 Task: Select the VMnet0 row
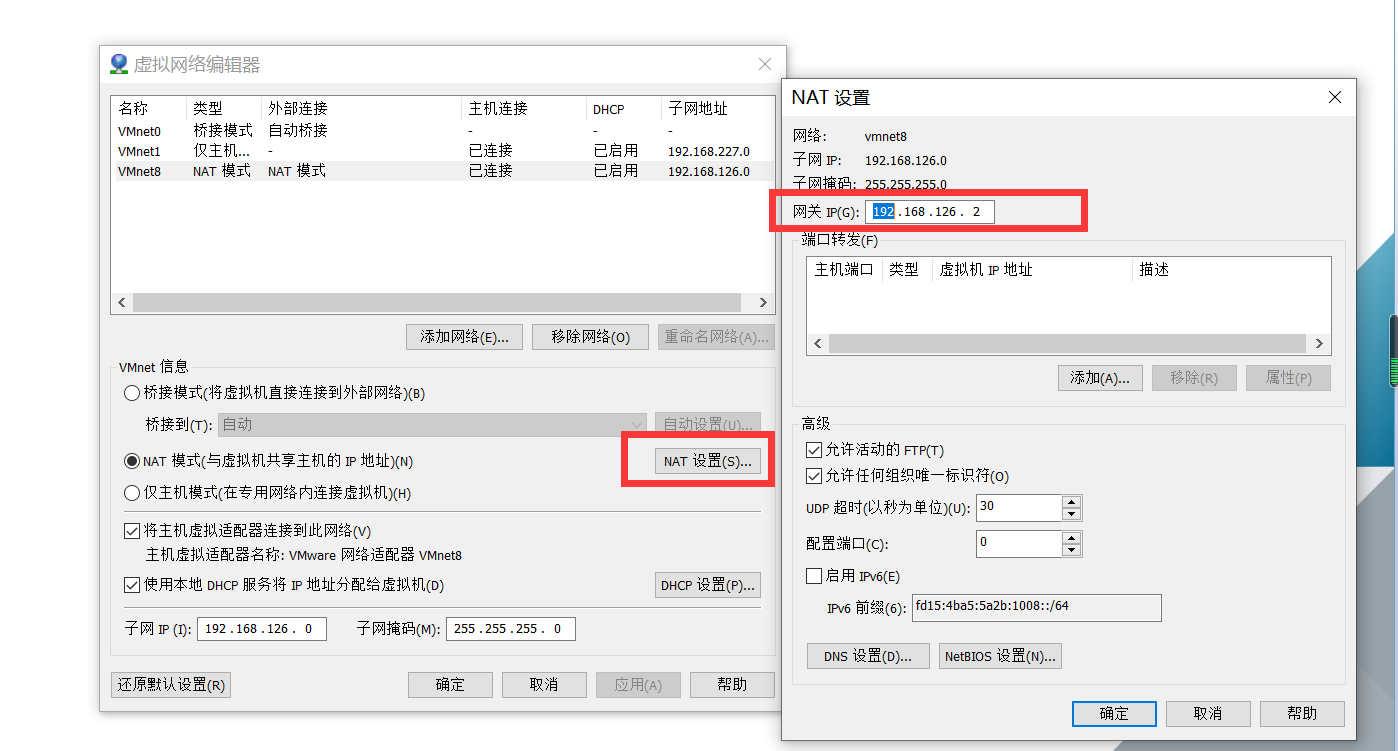pos(443,130)
